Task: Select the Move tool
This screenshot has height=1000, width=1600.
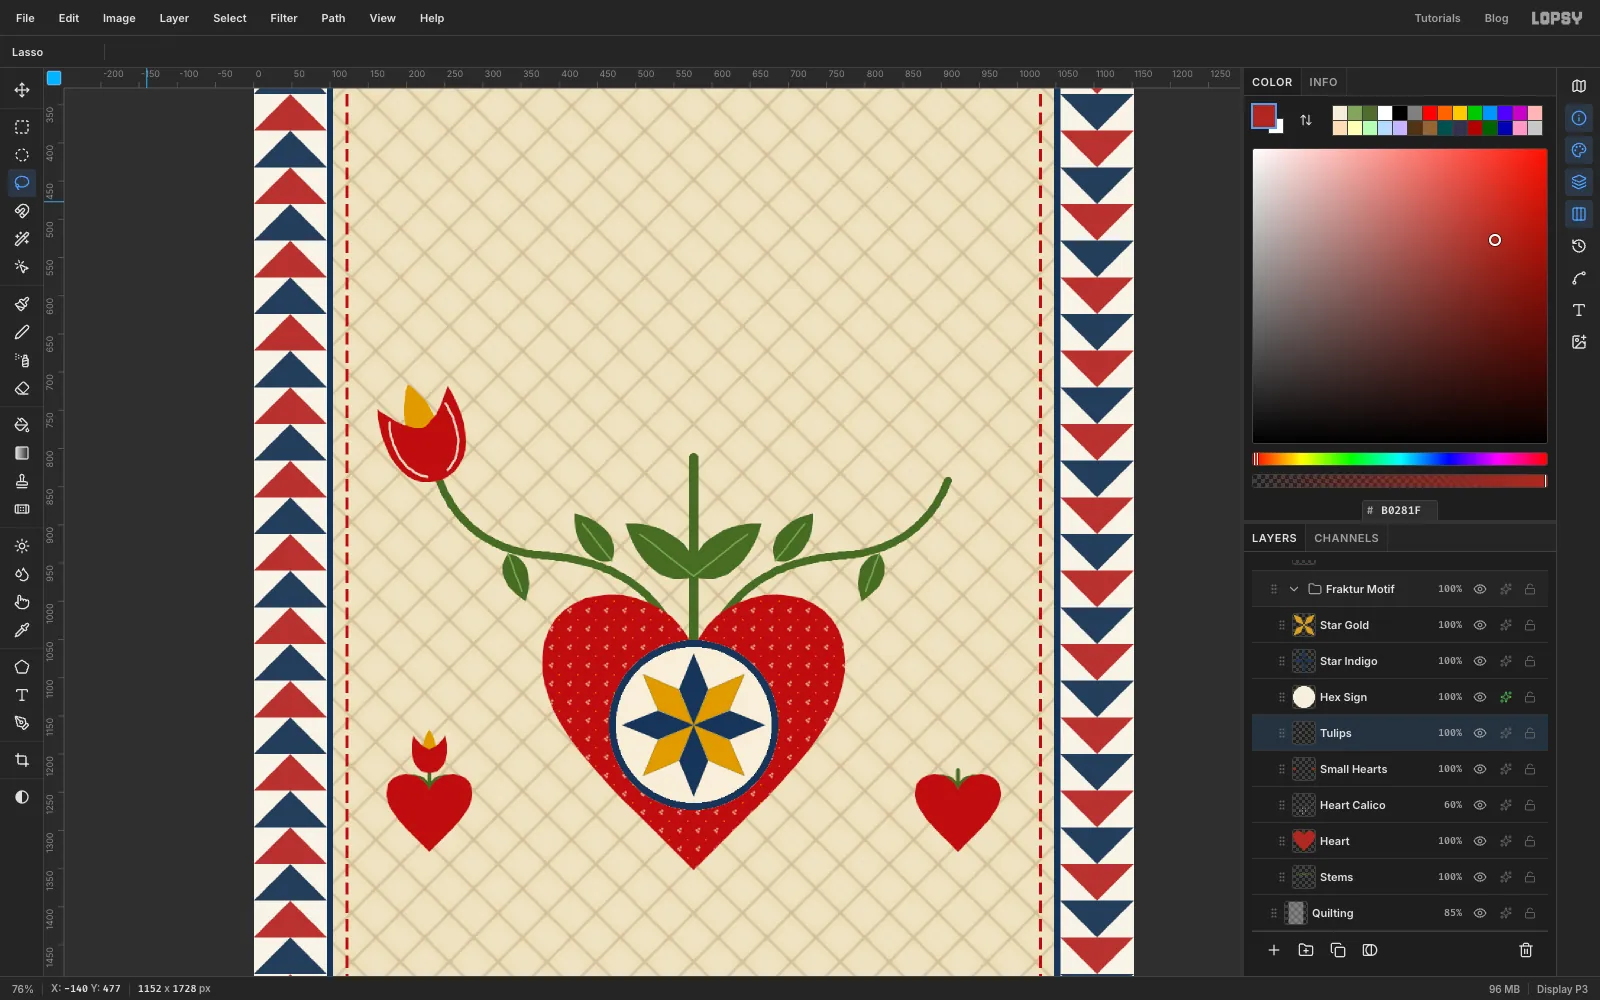Action: point(22,90)
